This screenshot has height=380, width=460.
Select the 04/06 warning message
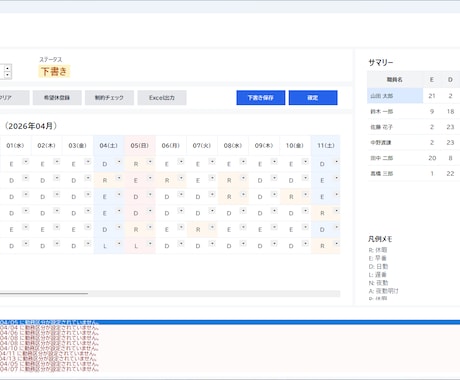point(49,333)
